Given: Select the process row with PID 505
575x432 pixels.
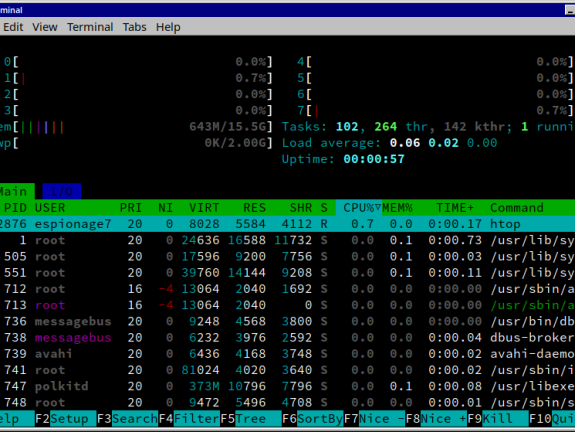Looking at the screenshot, I should click(288, 256).
